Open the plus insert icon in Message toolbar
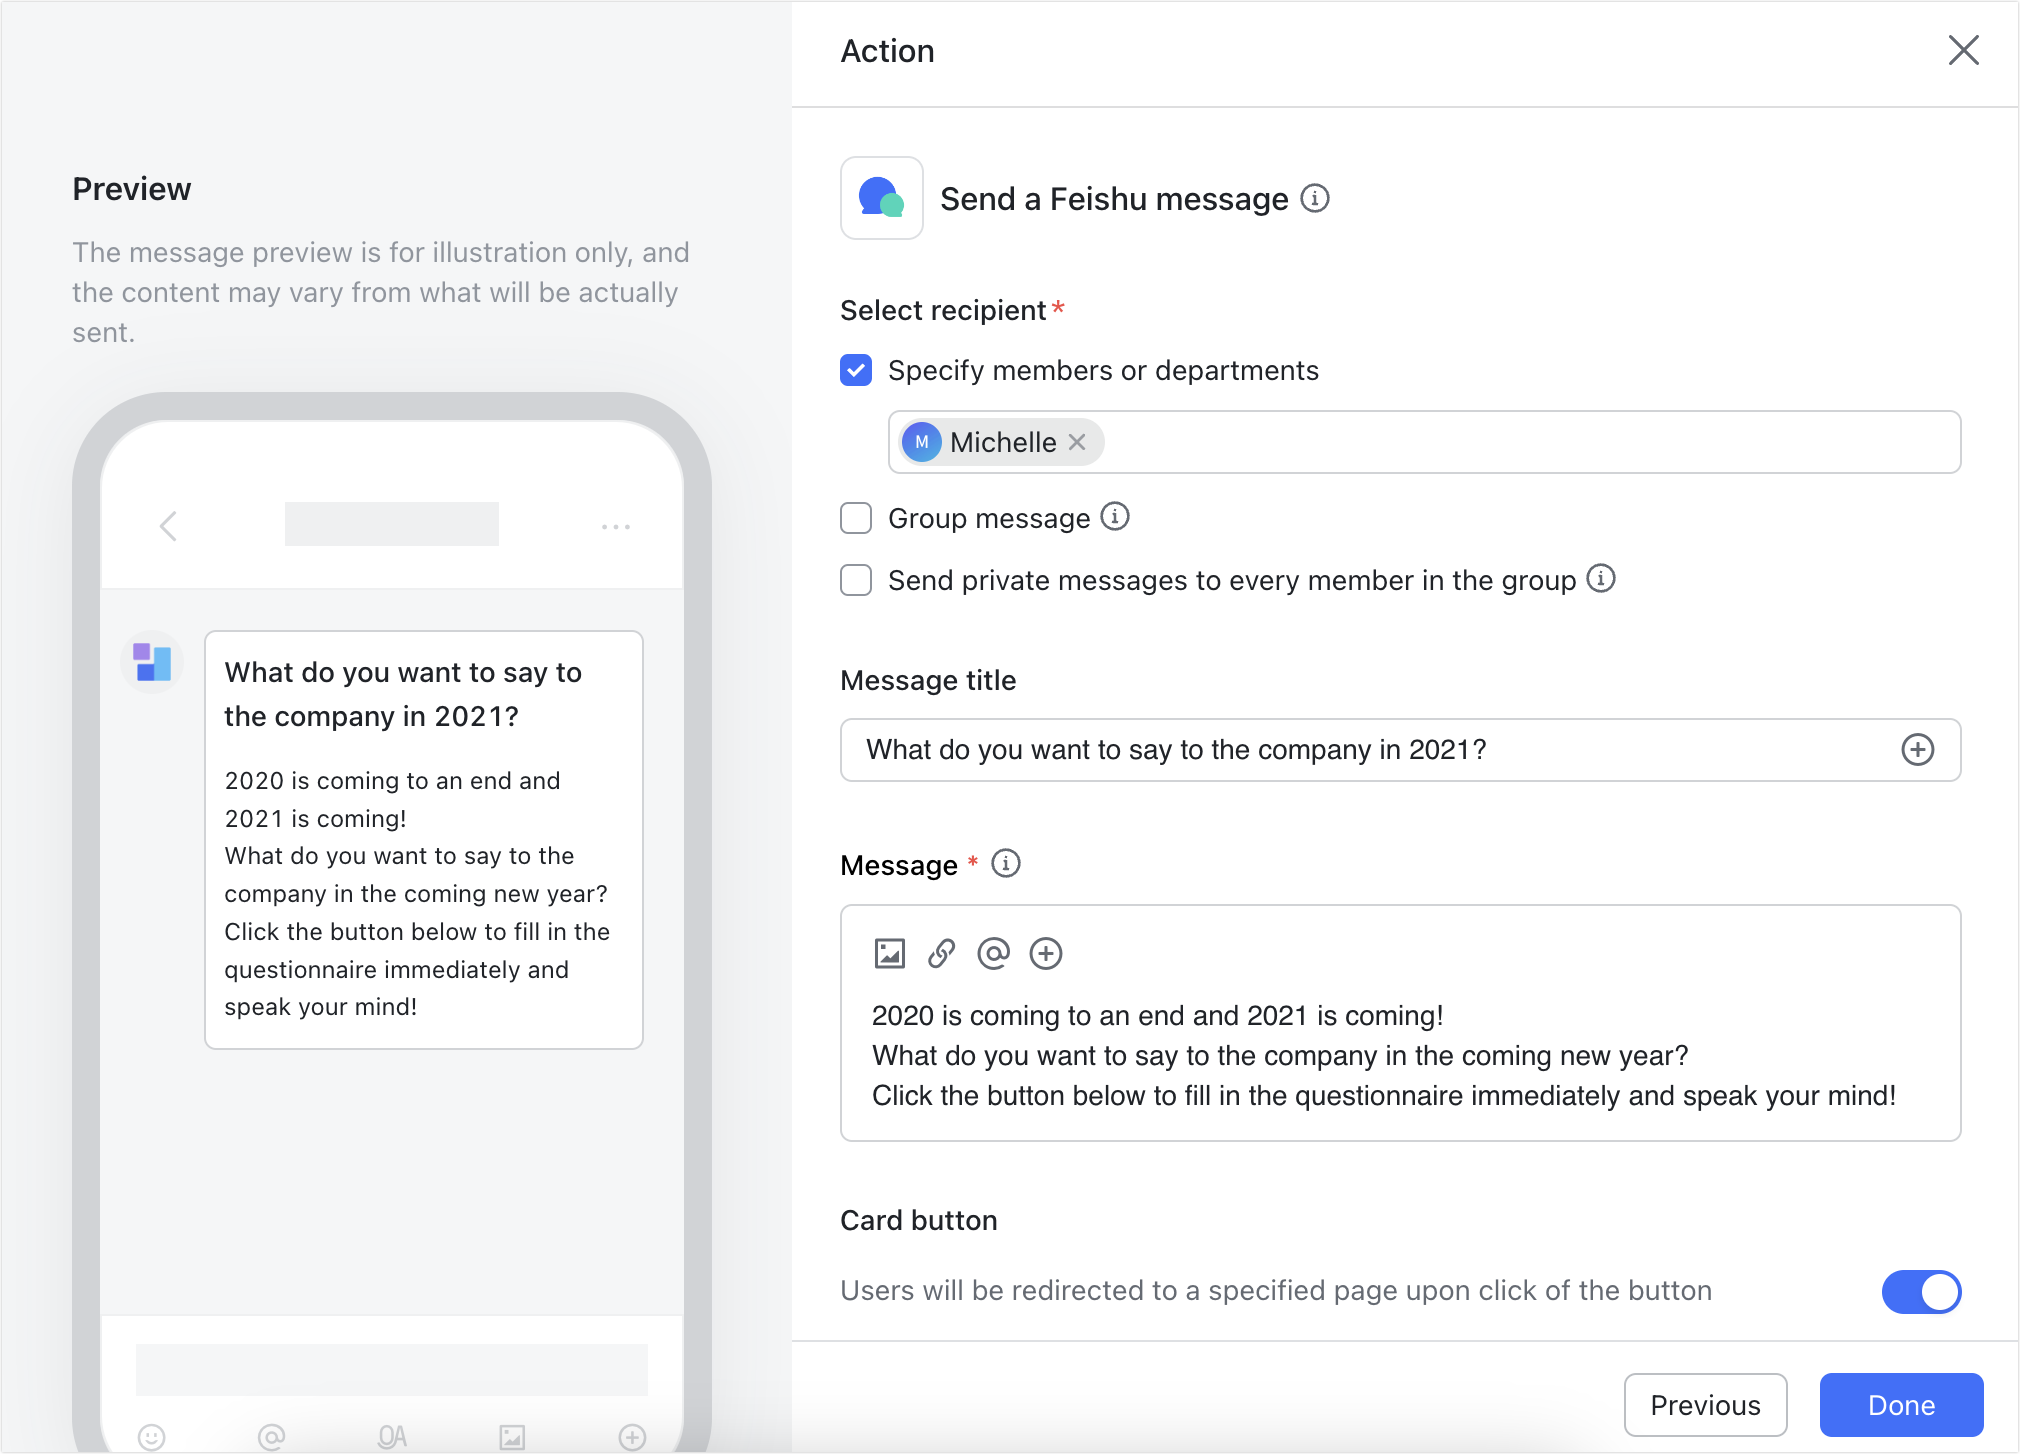2020x1454 pixels. [x=1046, y=953]
